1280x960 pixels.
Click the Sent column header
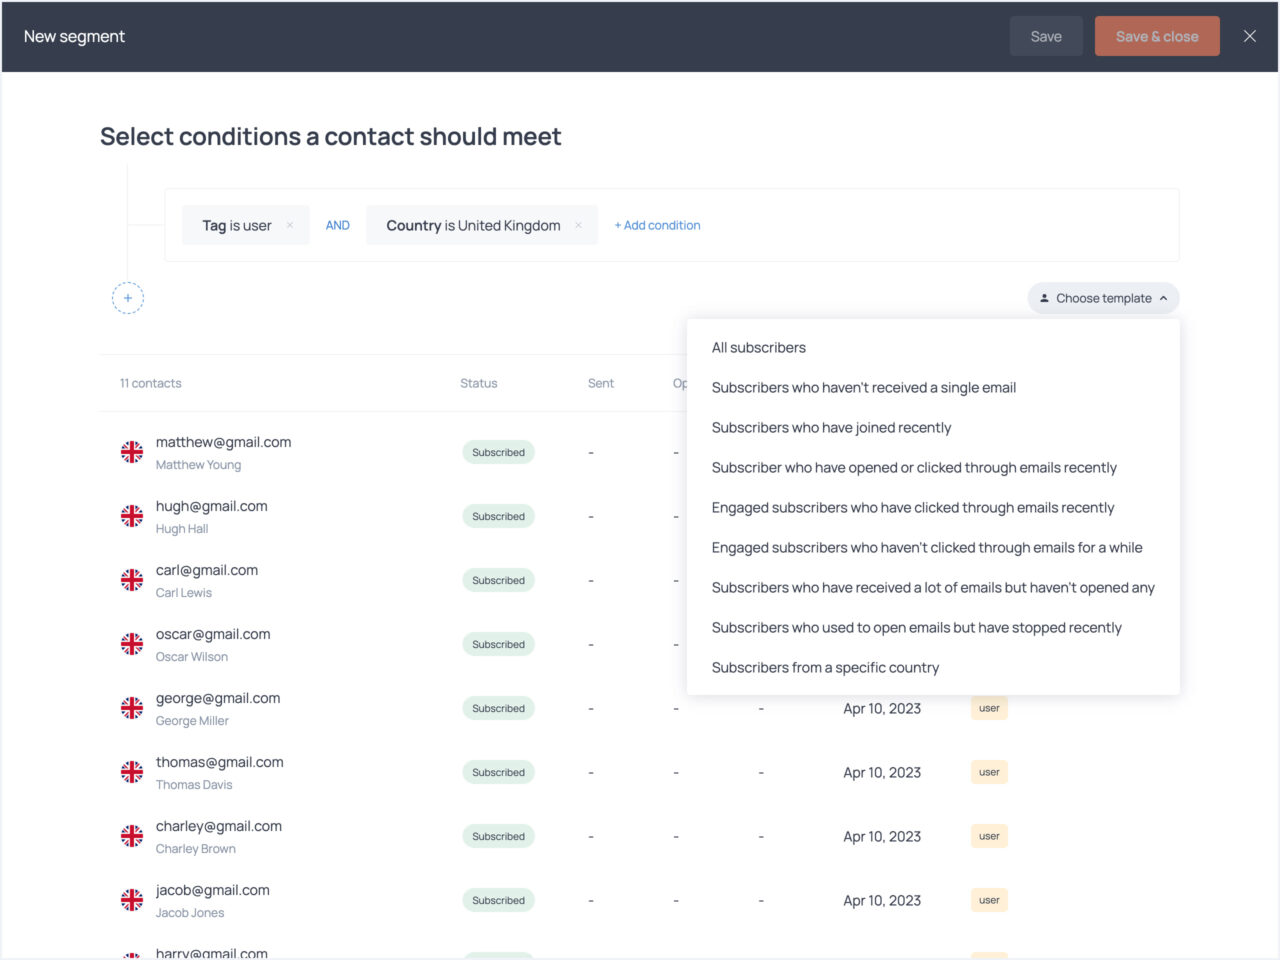[x=600, y=383]
